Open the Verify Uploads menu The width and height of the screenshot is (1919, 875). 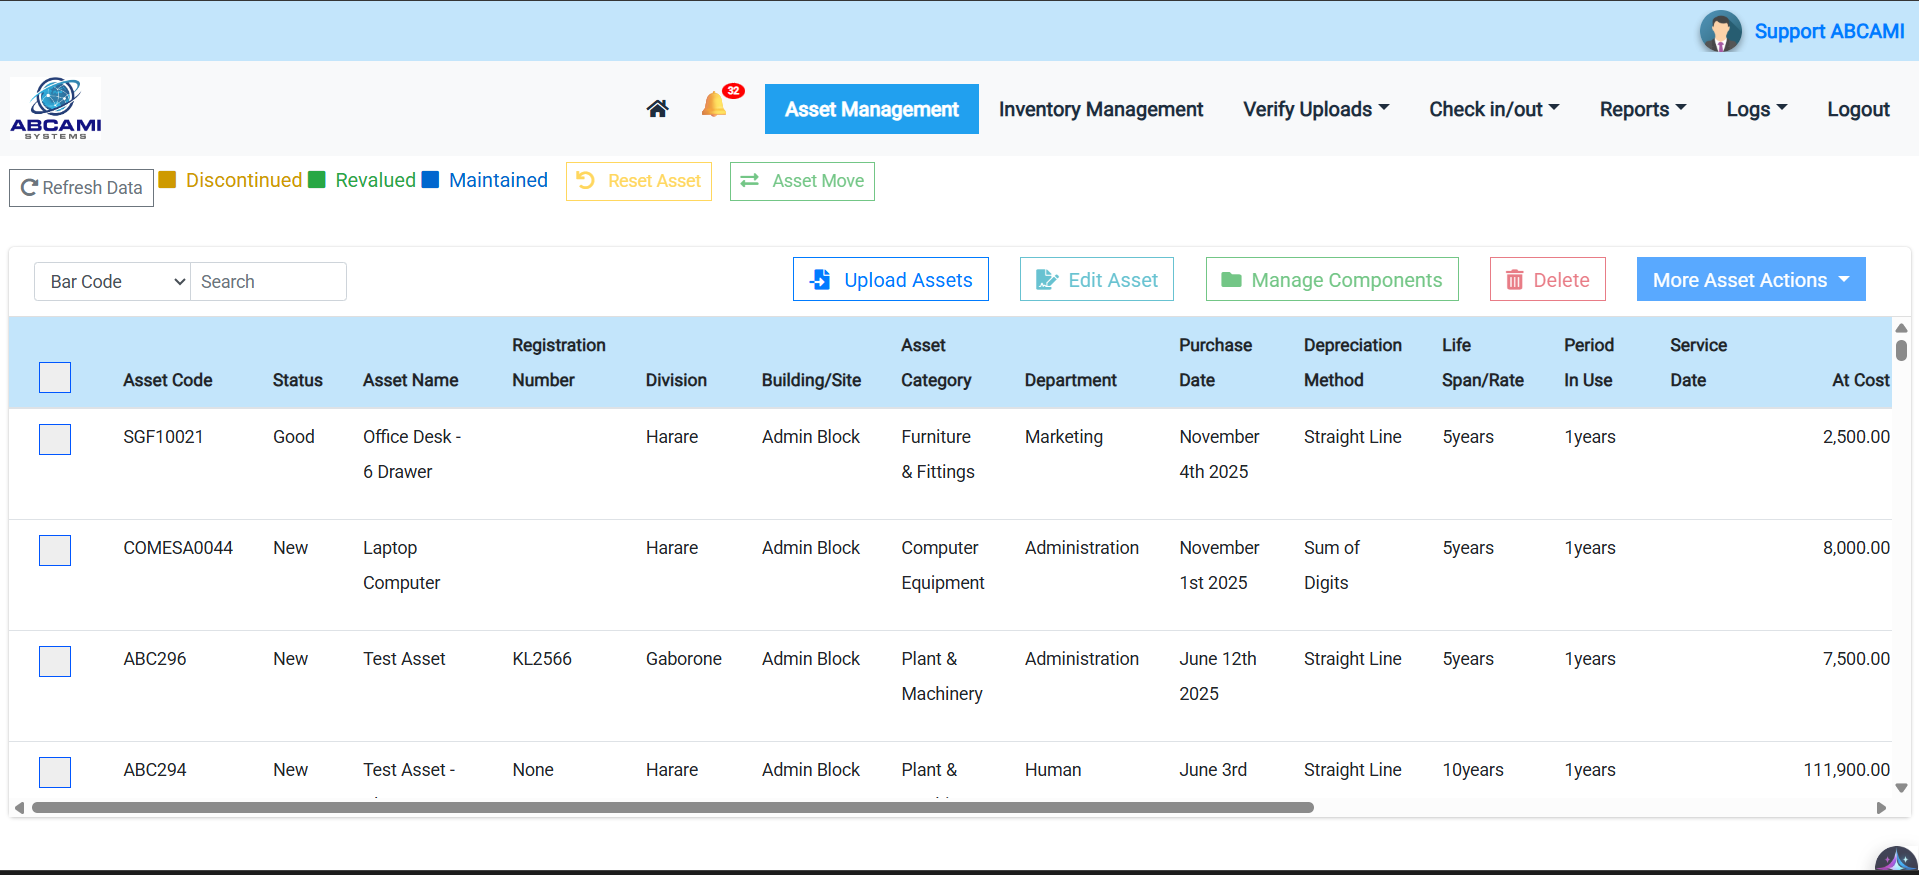tap(1315, 109)
